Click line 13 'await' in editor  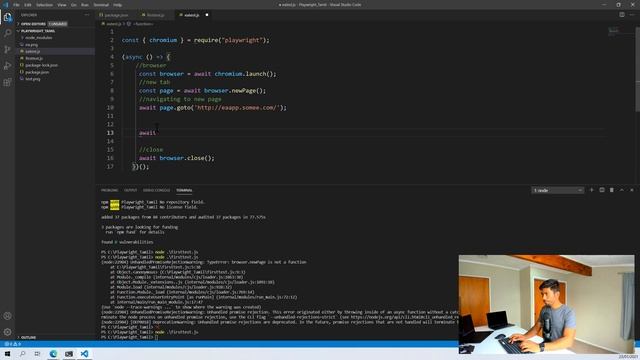(x=147, y=133)
